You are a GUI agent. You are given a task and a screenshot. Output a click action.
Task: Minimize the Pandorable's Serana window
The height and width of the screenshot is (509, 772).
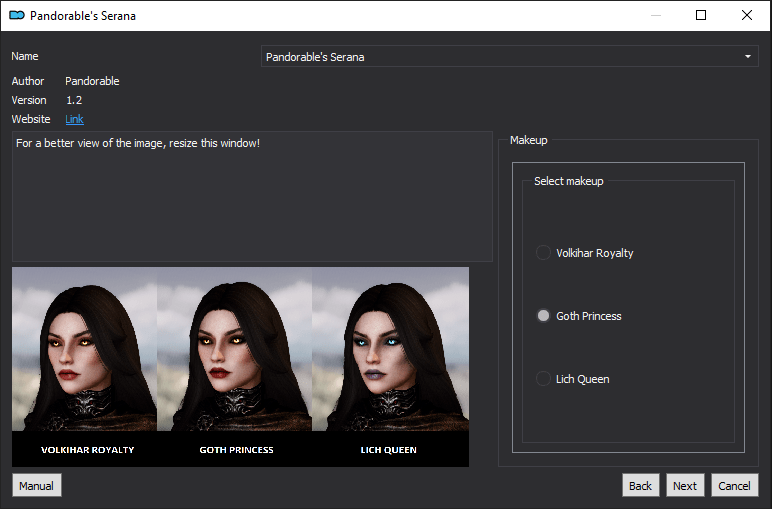656,15
